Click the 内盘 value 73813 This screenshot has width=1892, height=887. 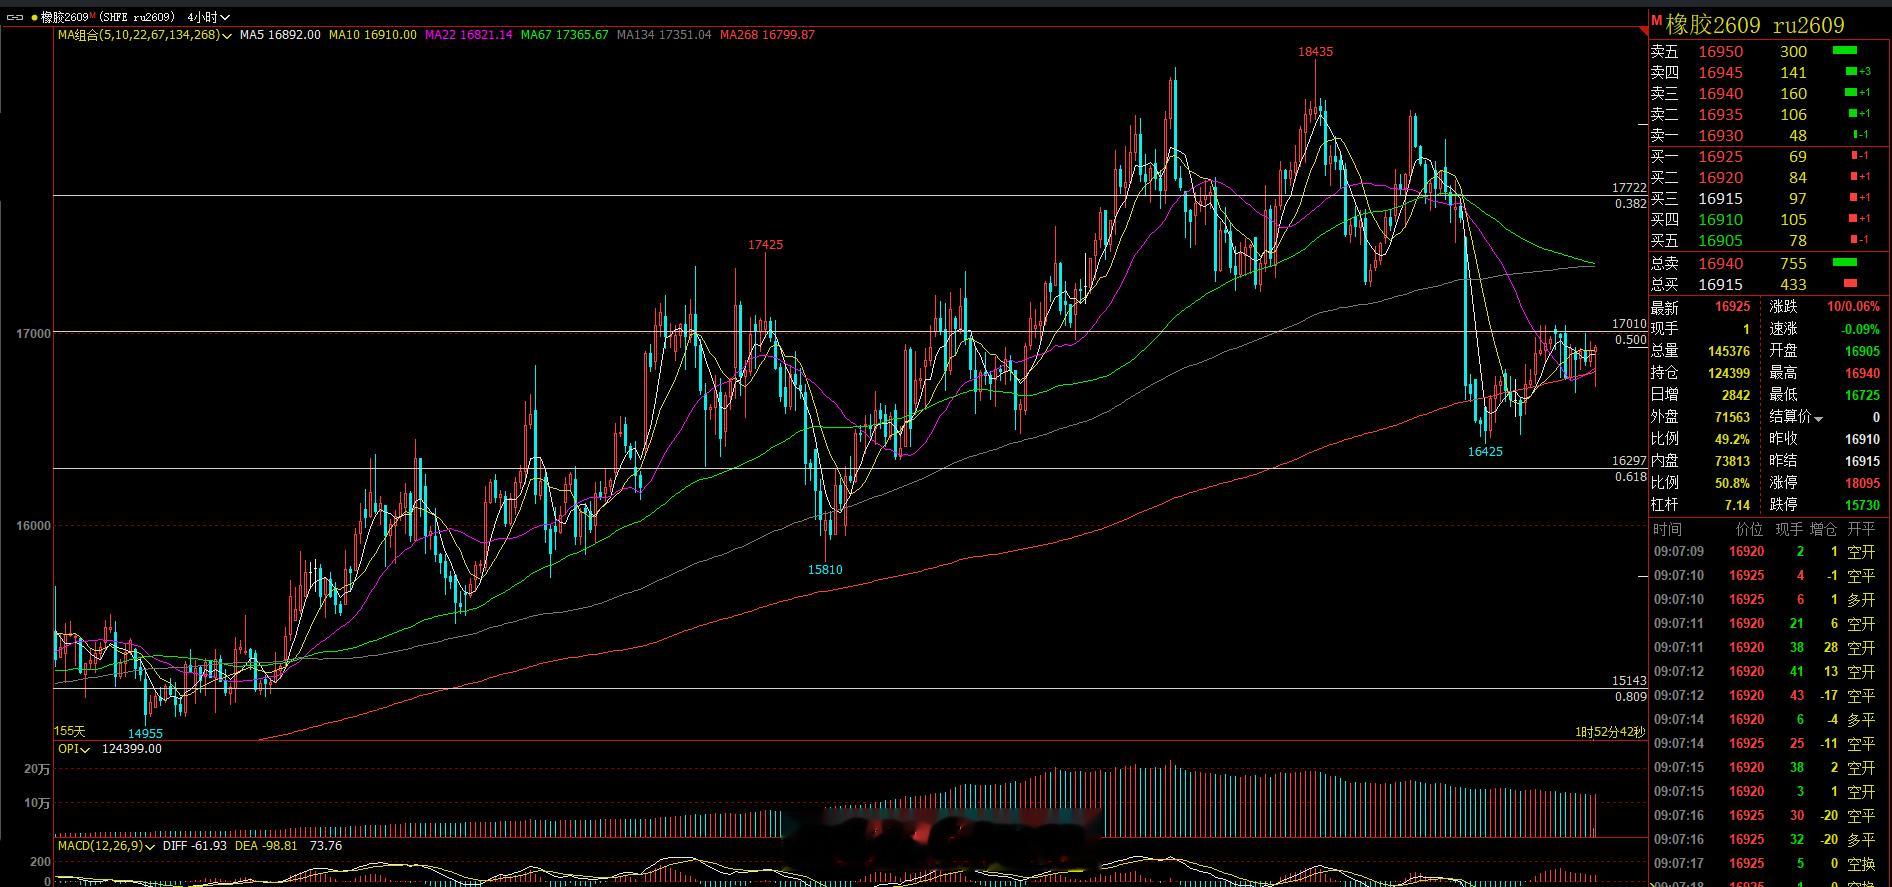point(1732,461)
